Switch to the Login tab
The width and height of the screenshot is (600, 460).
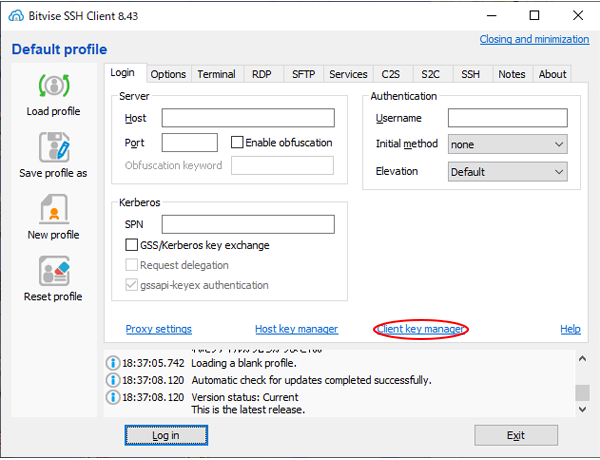tap(123, 72)
